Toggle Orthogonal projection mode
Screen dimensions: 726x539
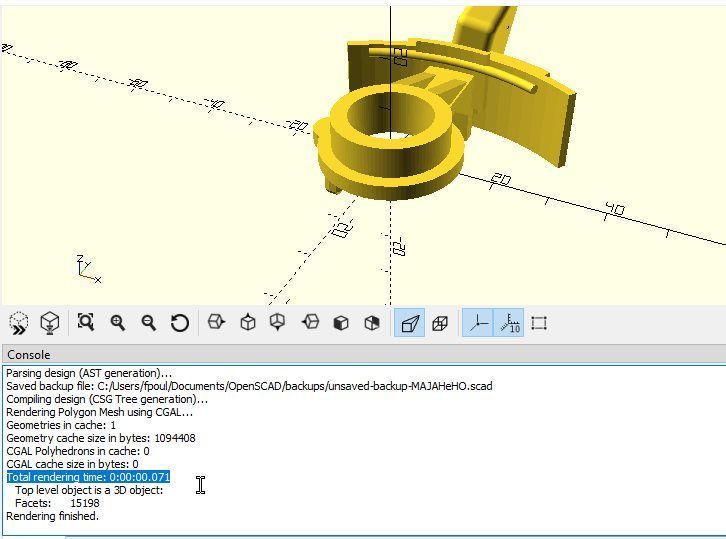(x=440, y=323)
